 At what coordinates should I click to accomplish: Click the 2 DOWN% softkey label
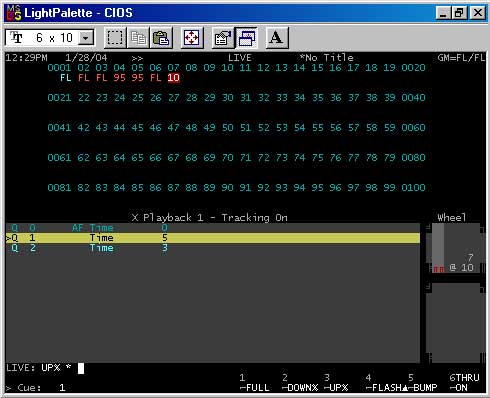point(300,383)
